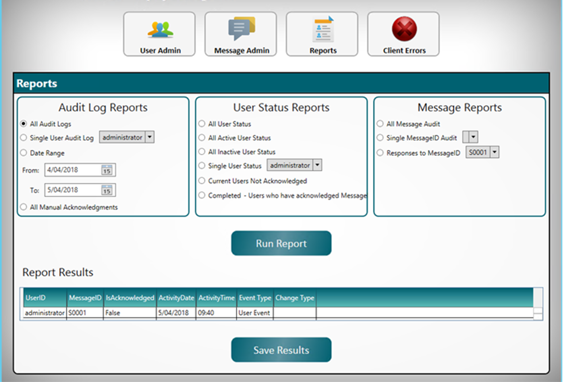This screenshot has height=382, width=563.
Task: Click the Report Results grid vertical scrollbar
Action: (538, 304)
